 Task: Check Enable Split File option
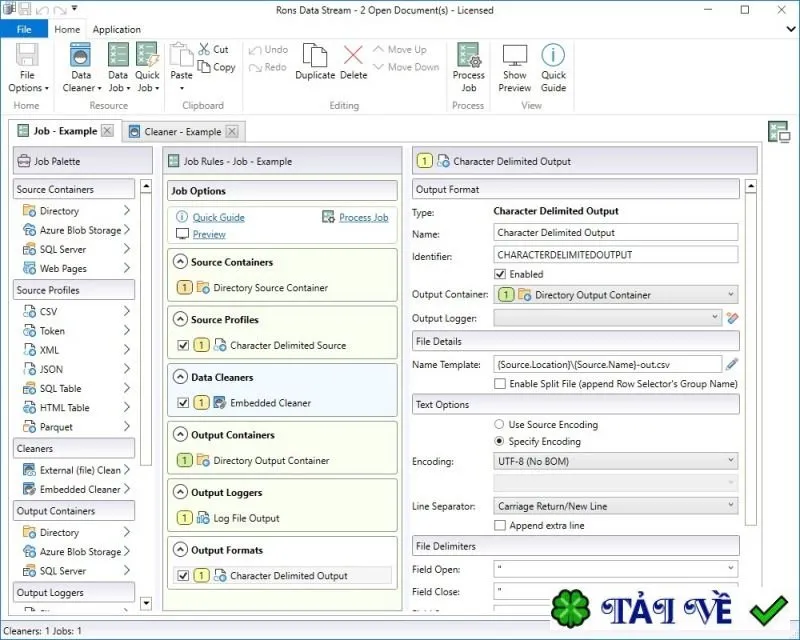500,384
